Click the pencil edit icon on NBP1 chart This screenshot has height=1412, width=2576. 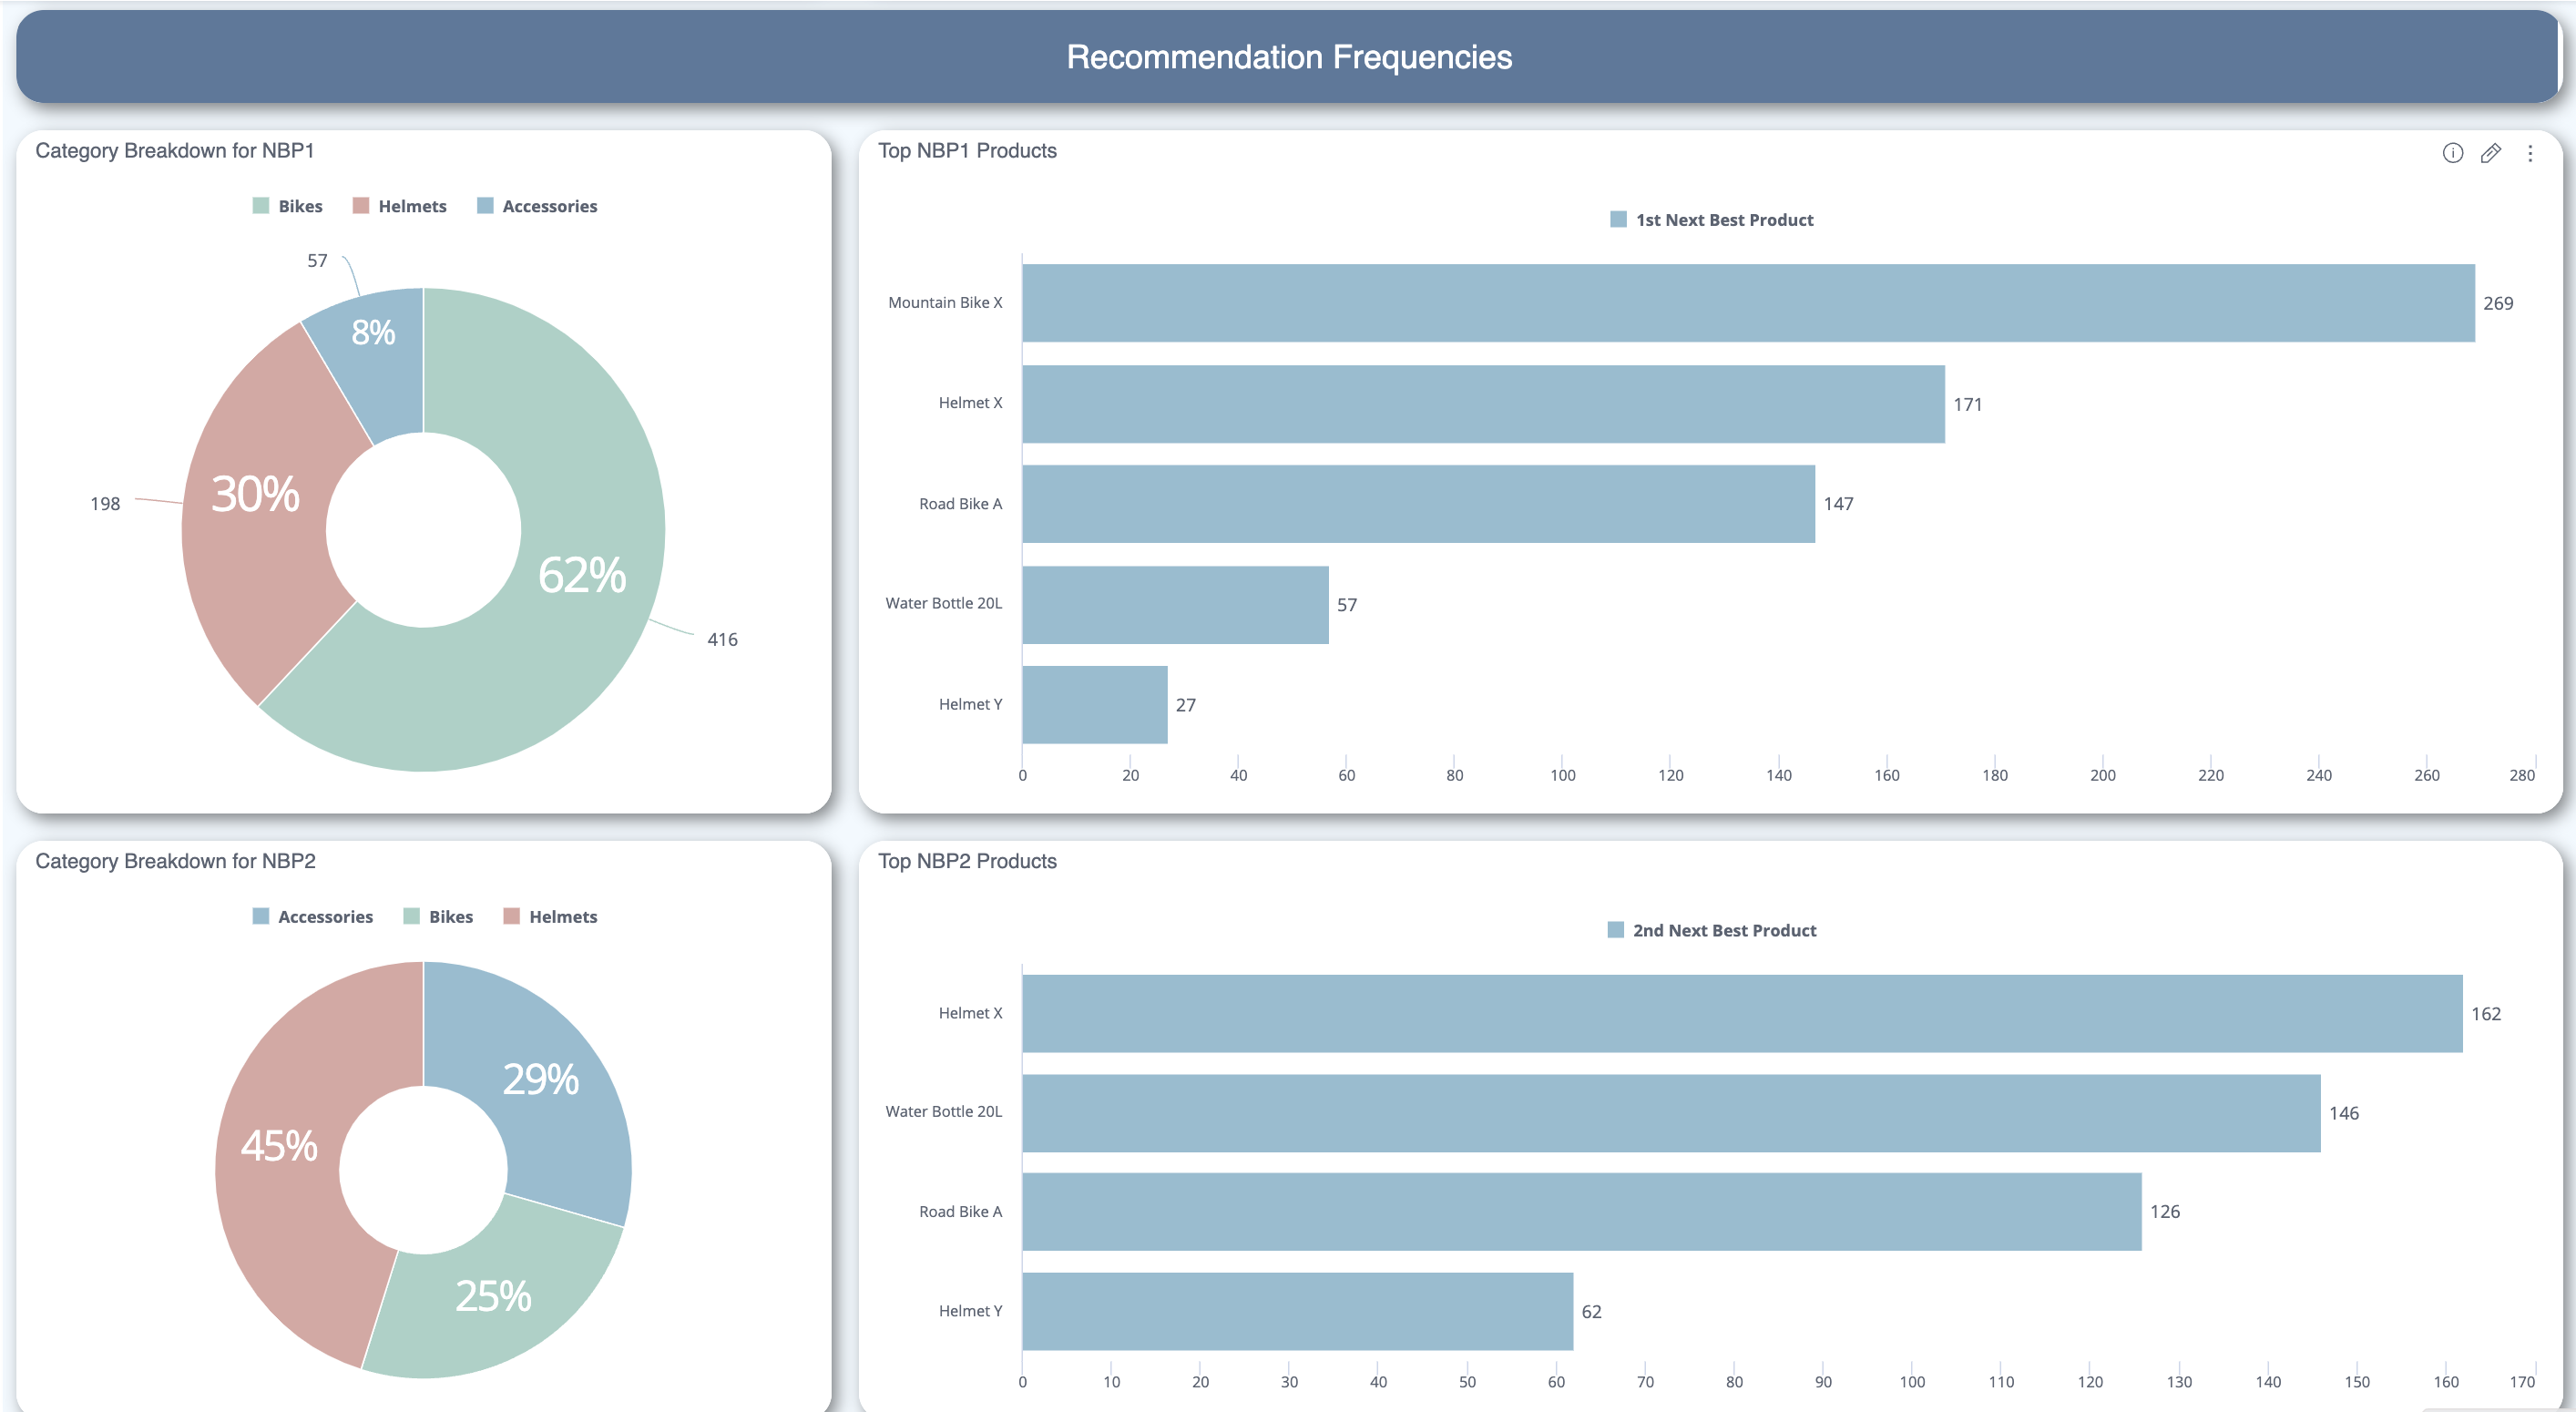point(2490,153)
